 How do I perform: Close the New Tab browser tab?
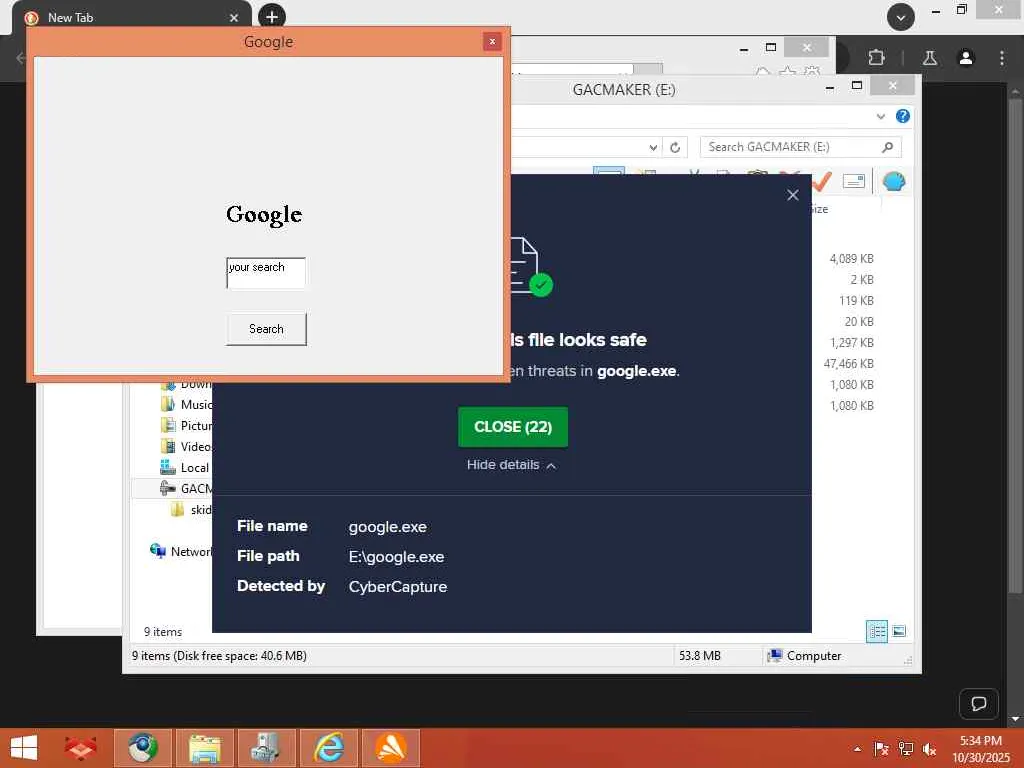(234, 18)
